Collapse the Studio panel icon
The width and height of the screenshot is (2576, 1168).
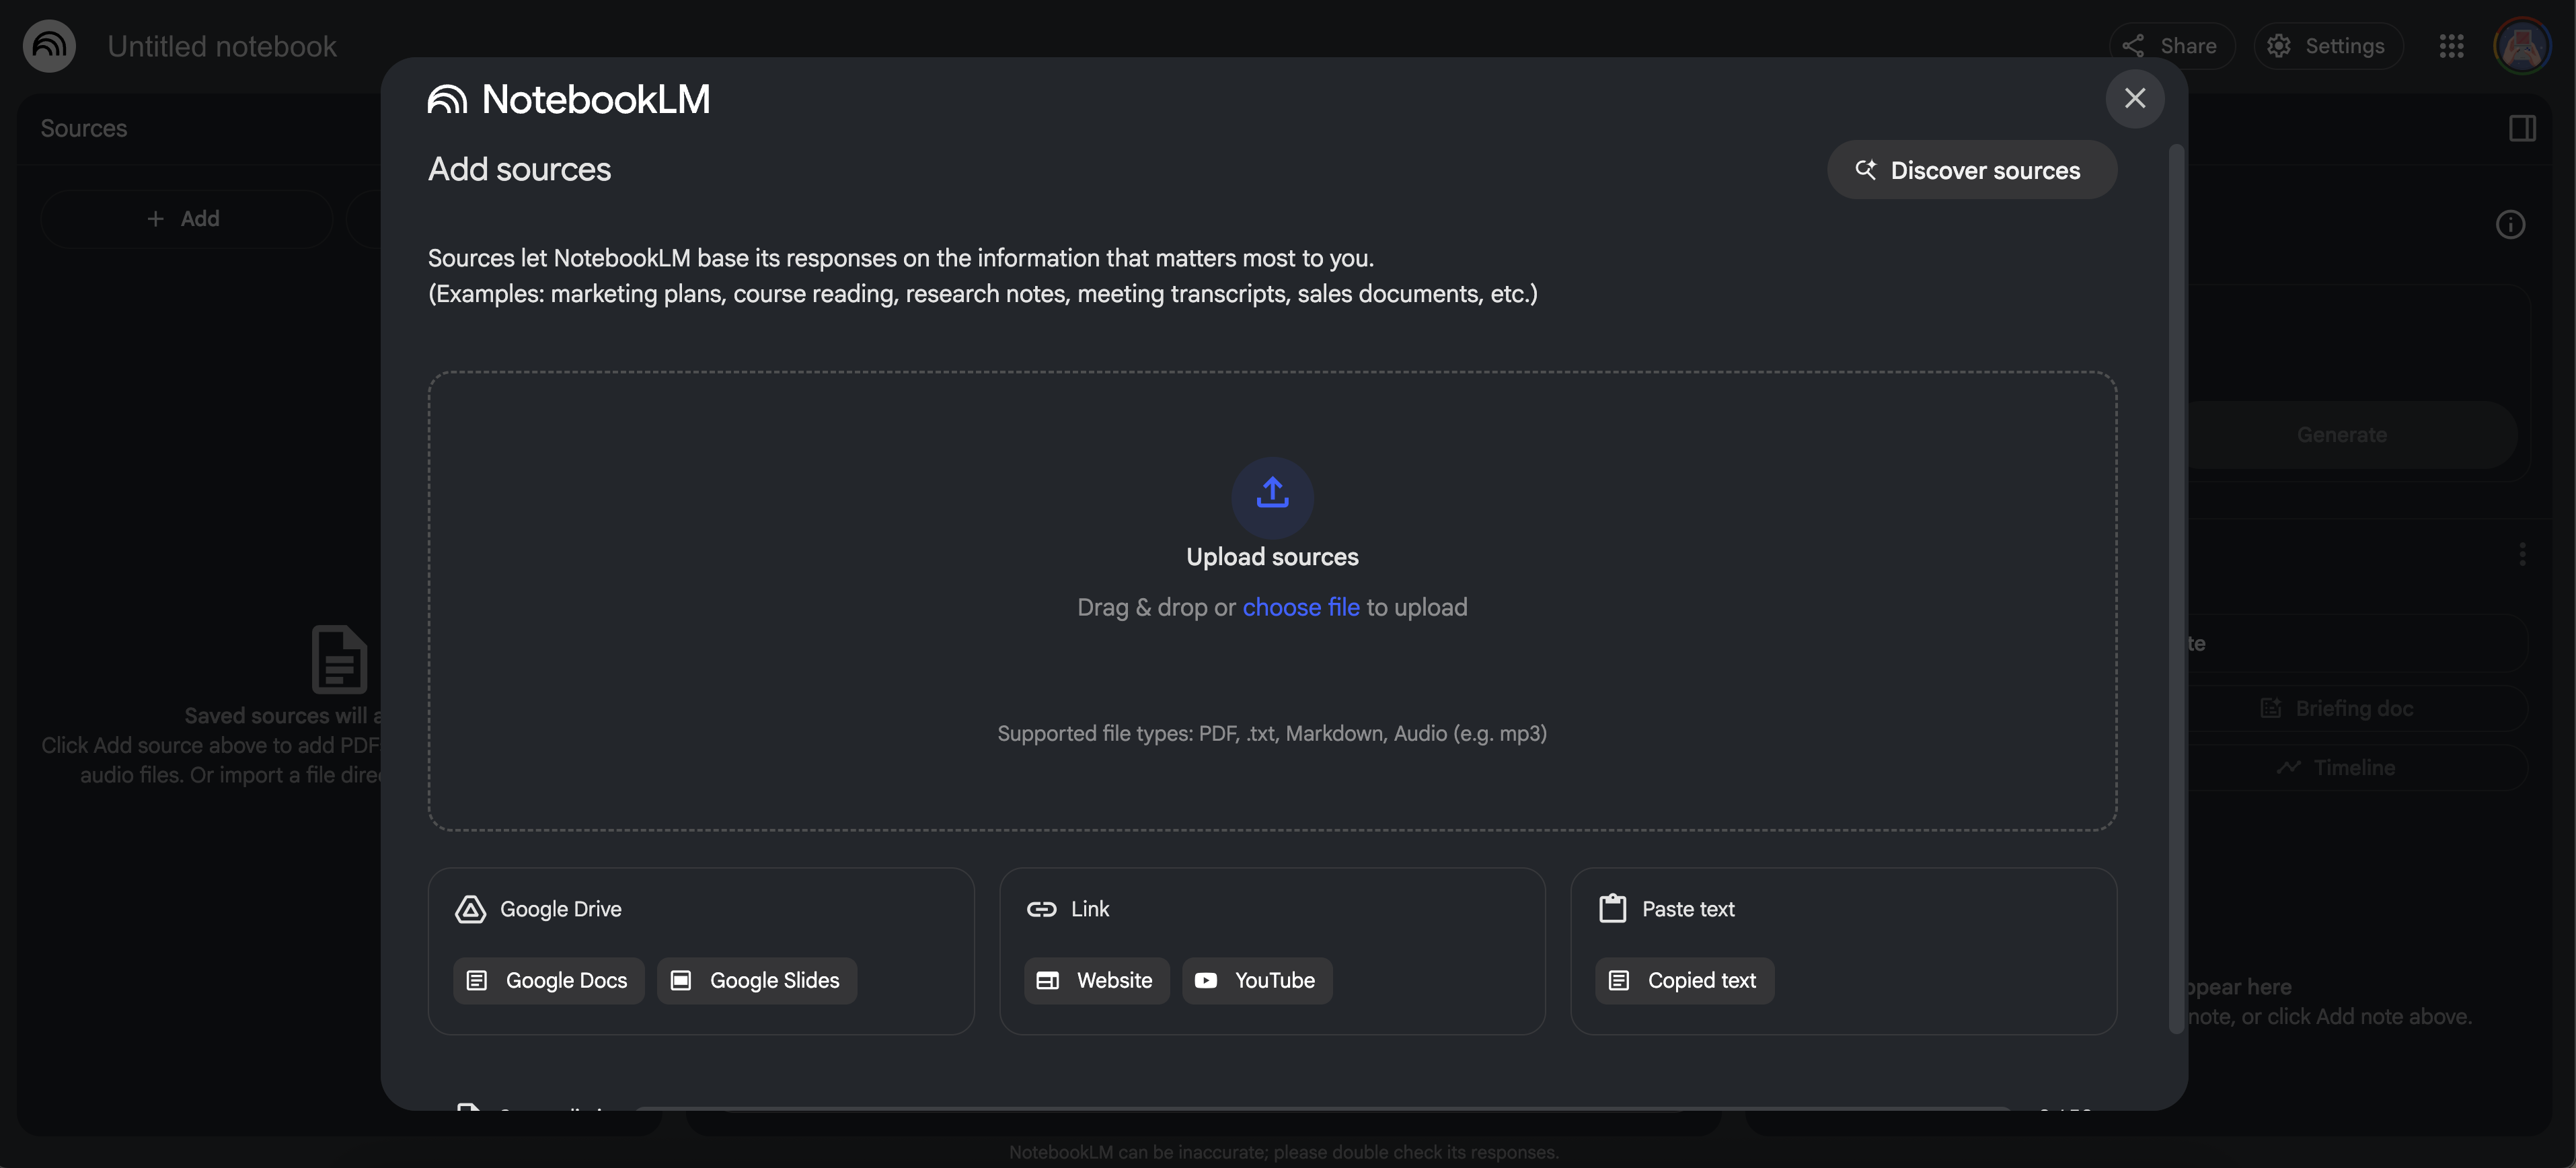[x=2522, y=128]
